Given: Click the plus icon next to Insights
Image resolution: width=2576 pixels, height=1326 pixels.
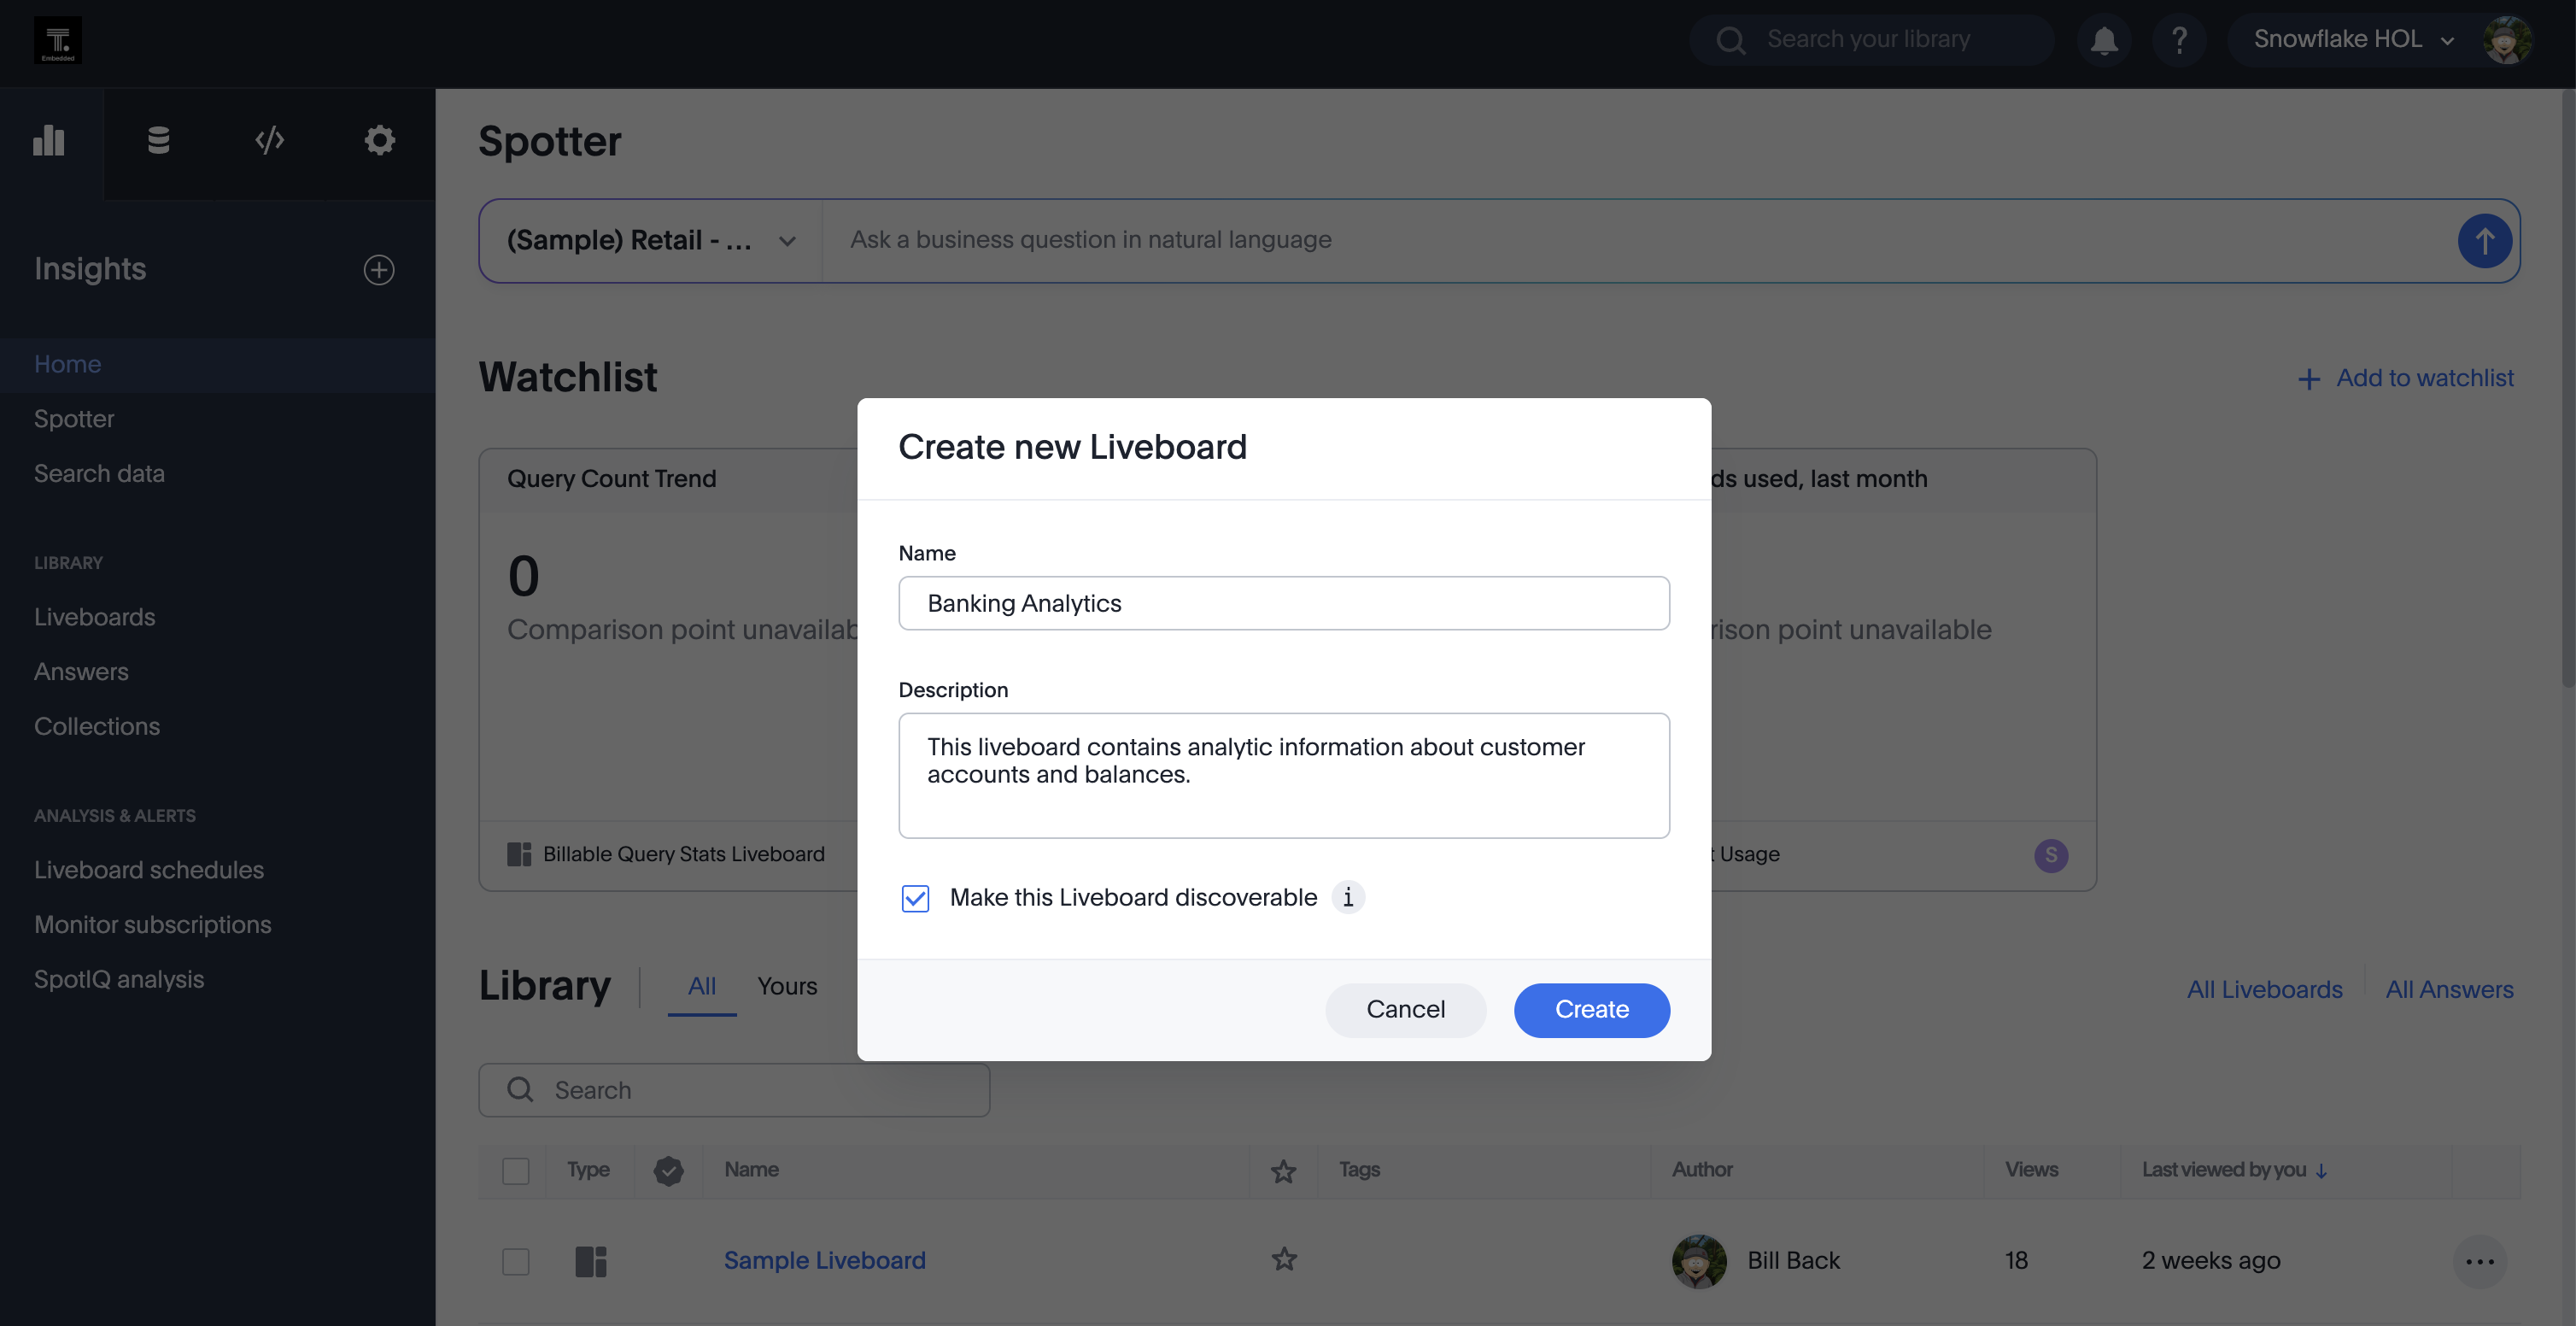Looking at the screenshot, I should [x=379, y=269].
